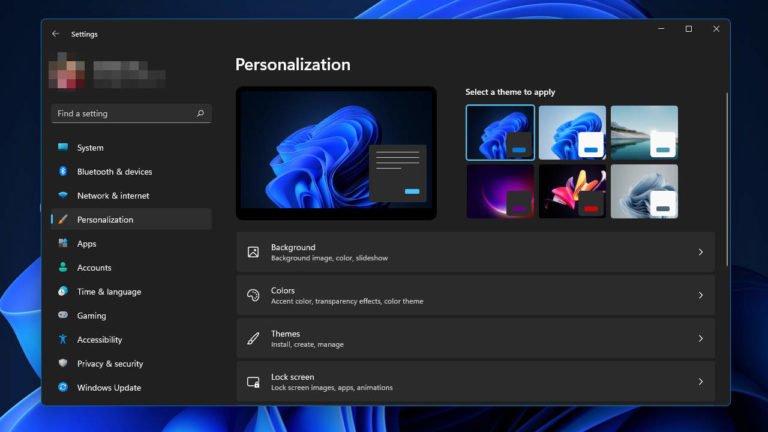The height and width of the screenshot is (432, 768).
Task: Click the Privacy & security shield icon
Action: tap(63, 363)
